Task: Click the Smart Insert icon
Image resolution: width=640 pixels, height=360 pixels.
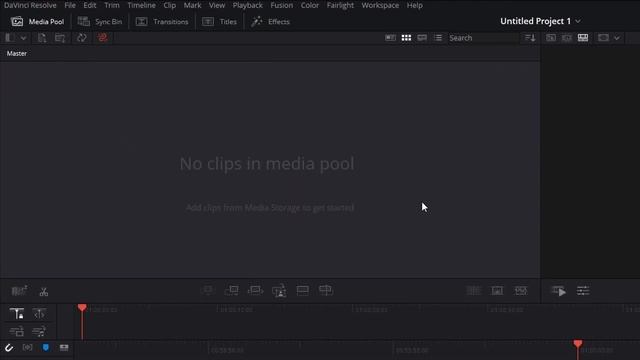Action: [208, 291]
